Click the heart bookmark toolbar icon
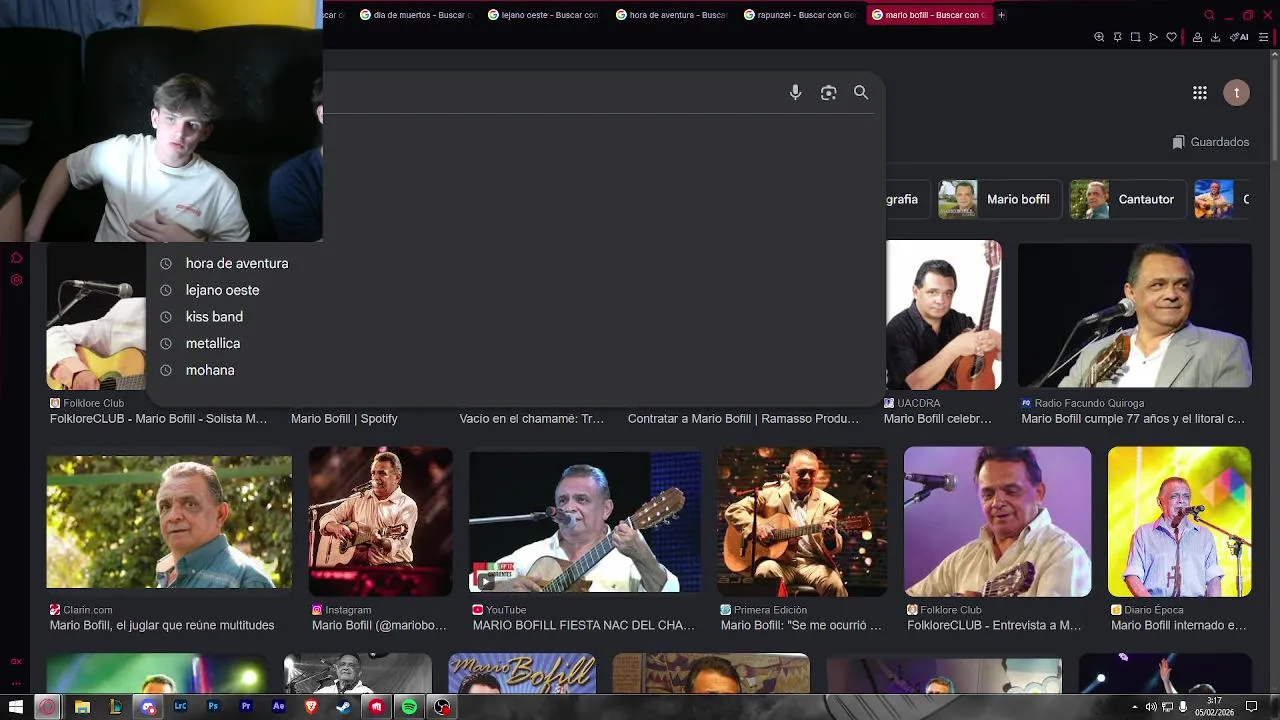 point(1171,37)
